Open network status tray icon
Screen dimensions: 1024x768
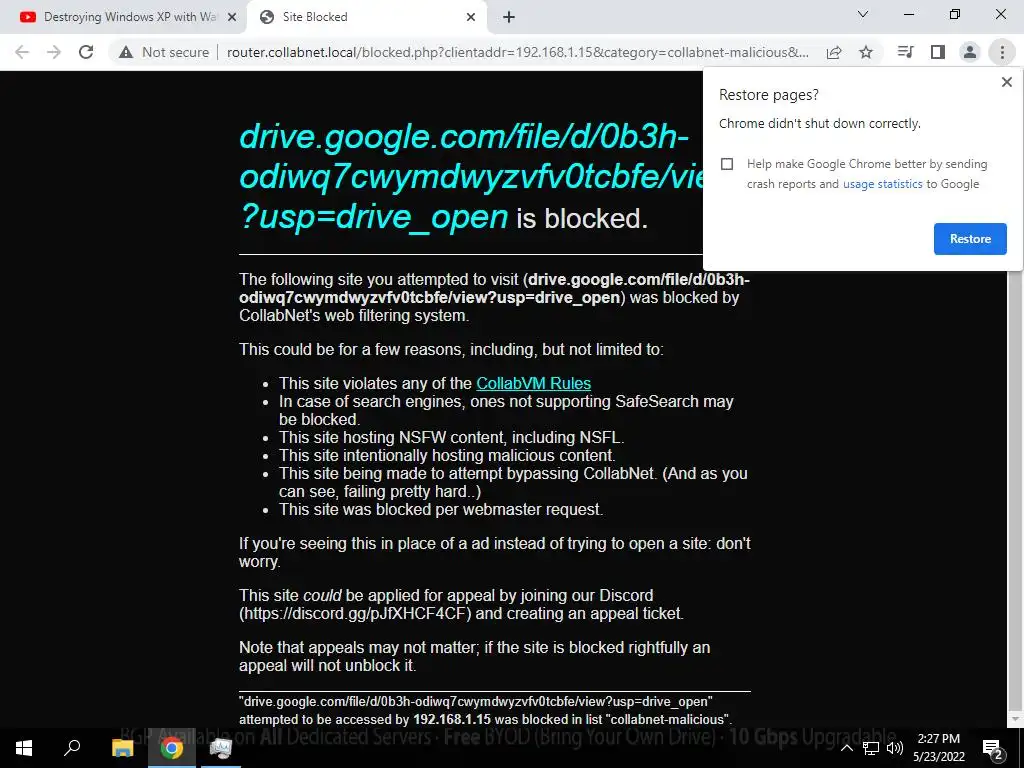tap(870, 748)
